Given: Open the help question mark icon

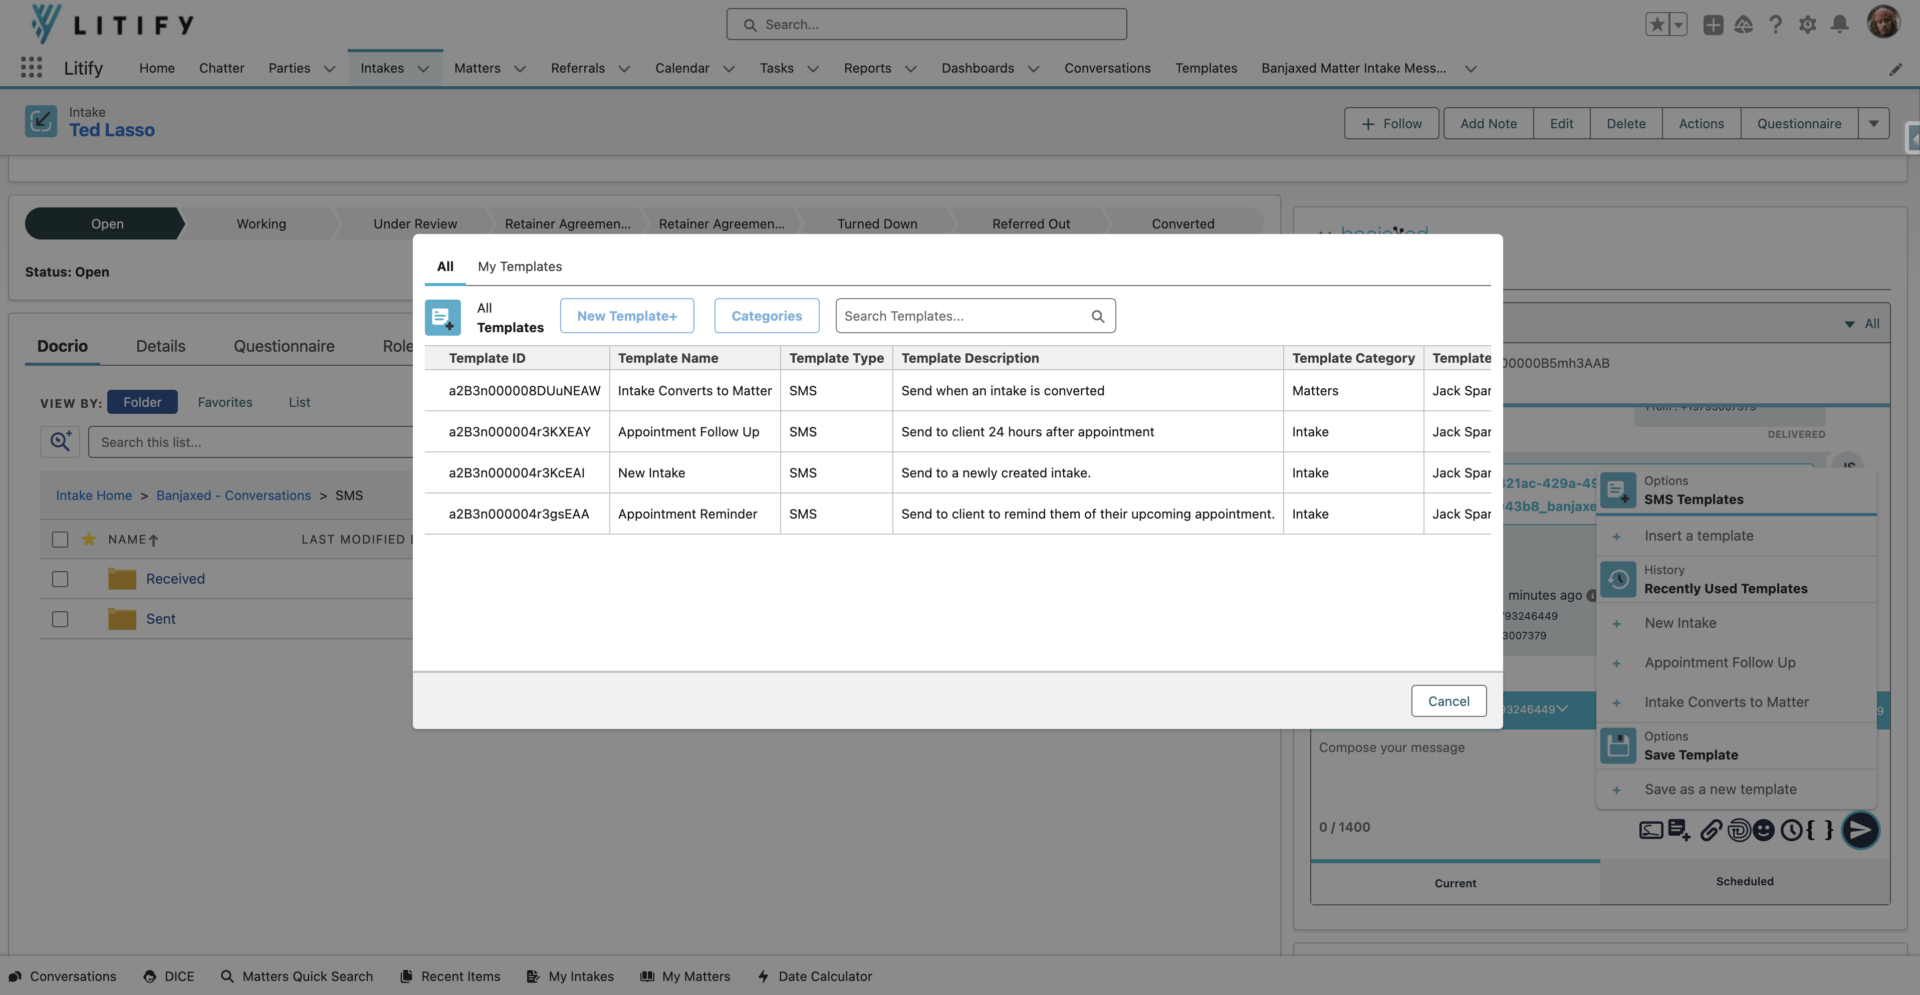Looking at the screenshot, I should coord(1776,24).
